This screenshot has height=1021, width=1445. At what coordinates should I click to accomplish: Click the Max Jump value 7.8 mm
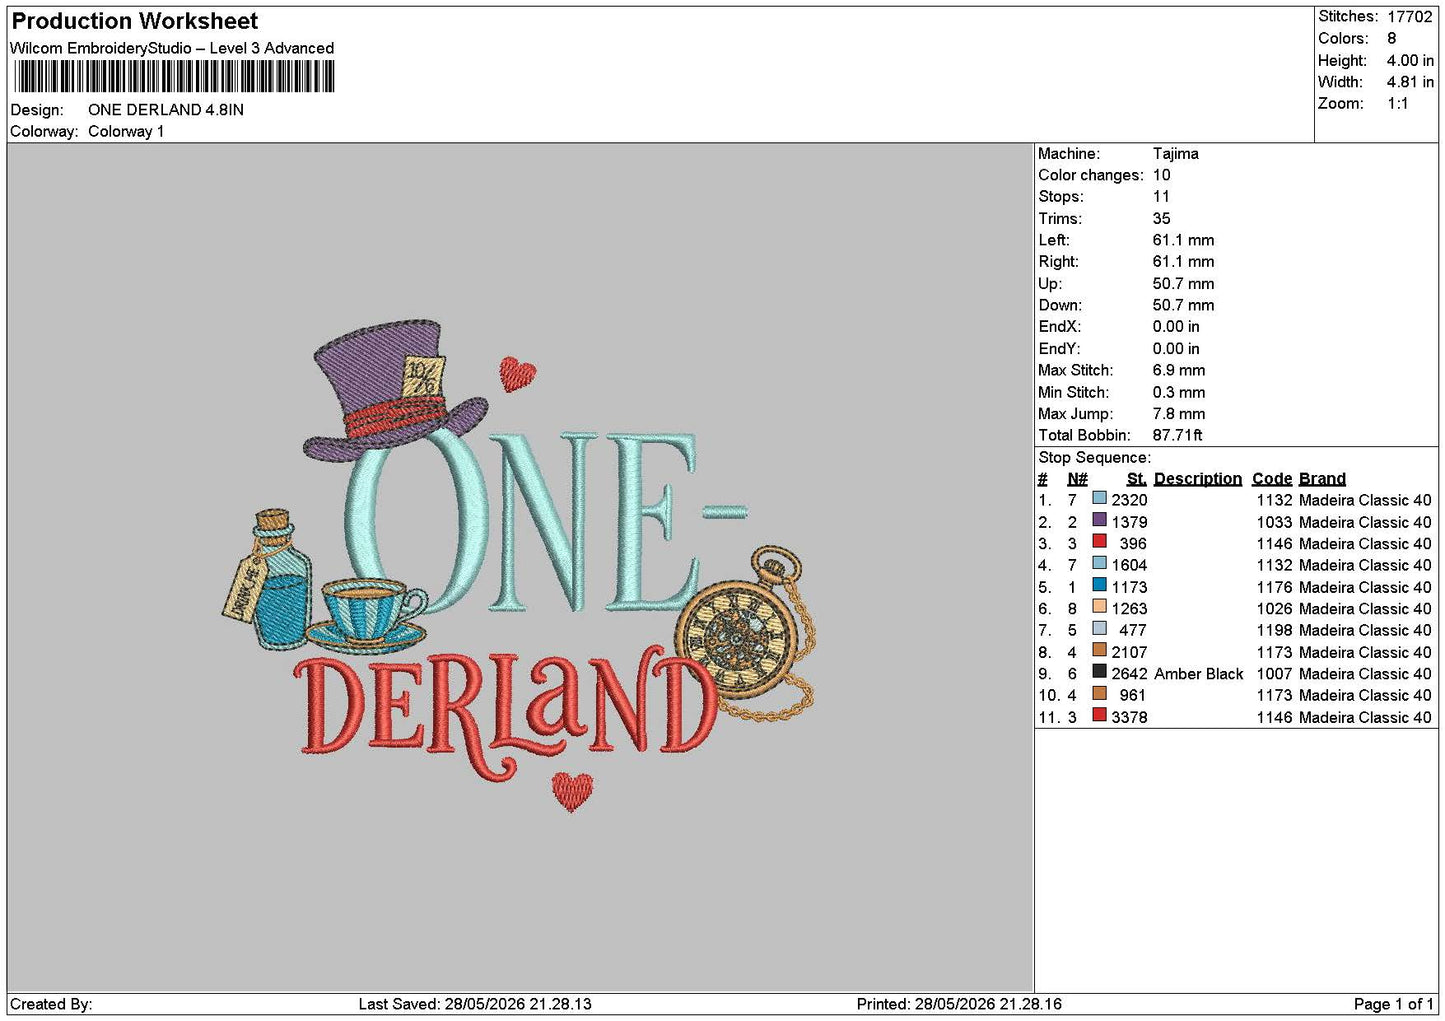pos(1179,414)
